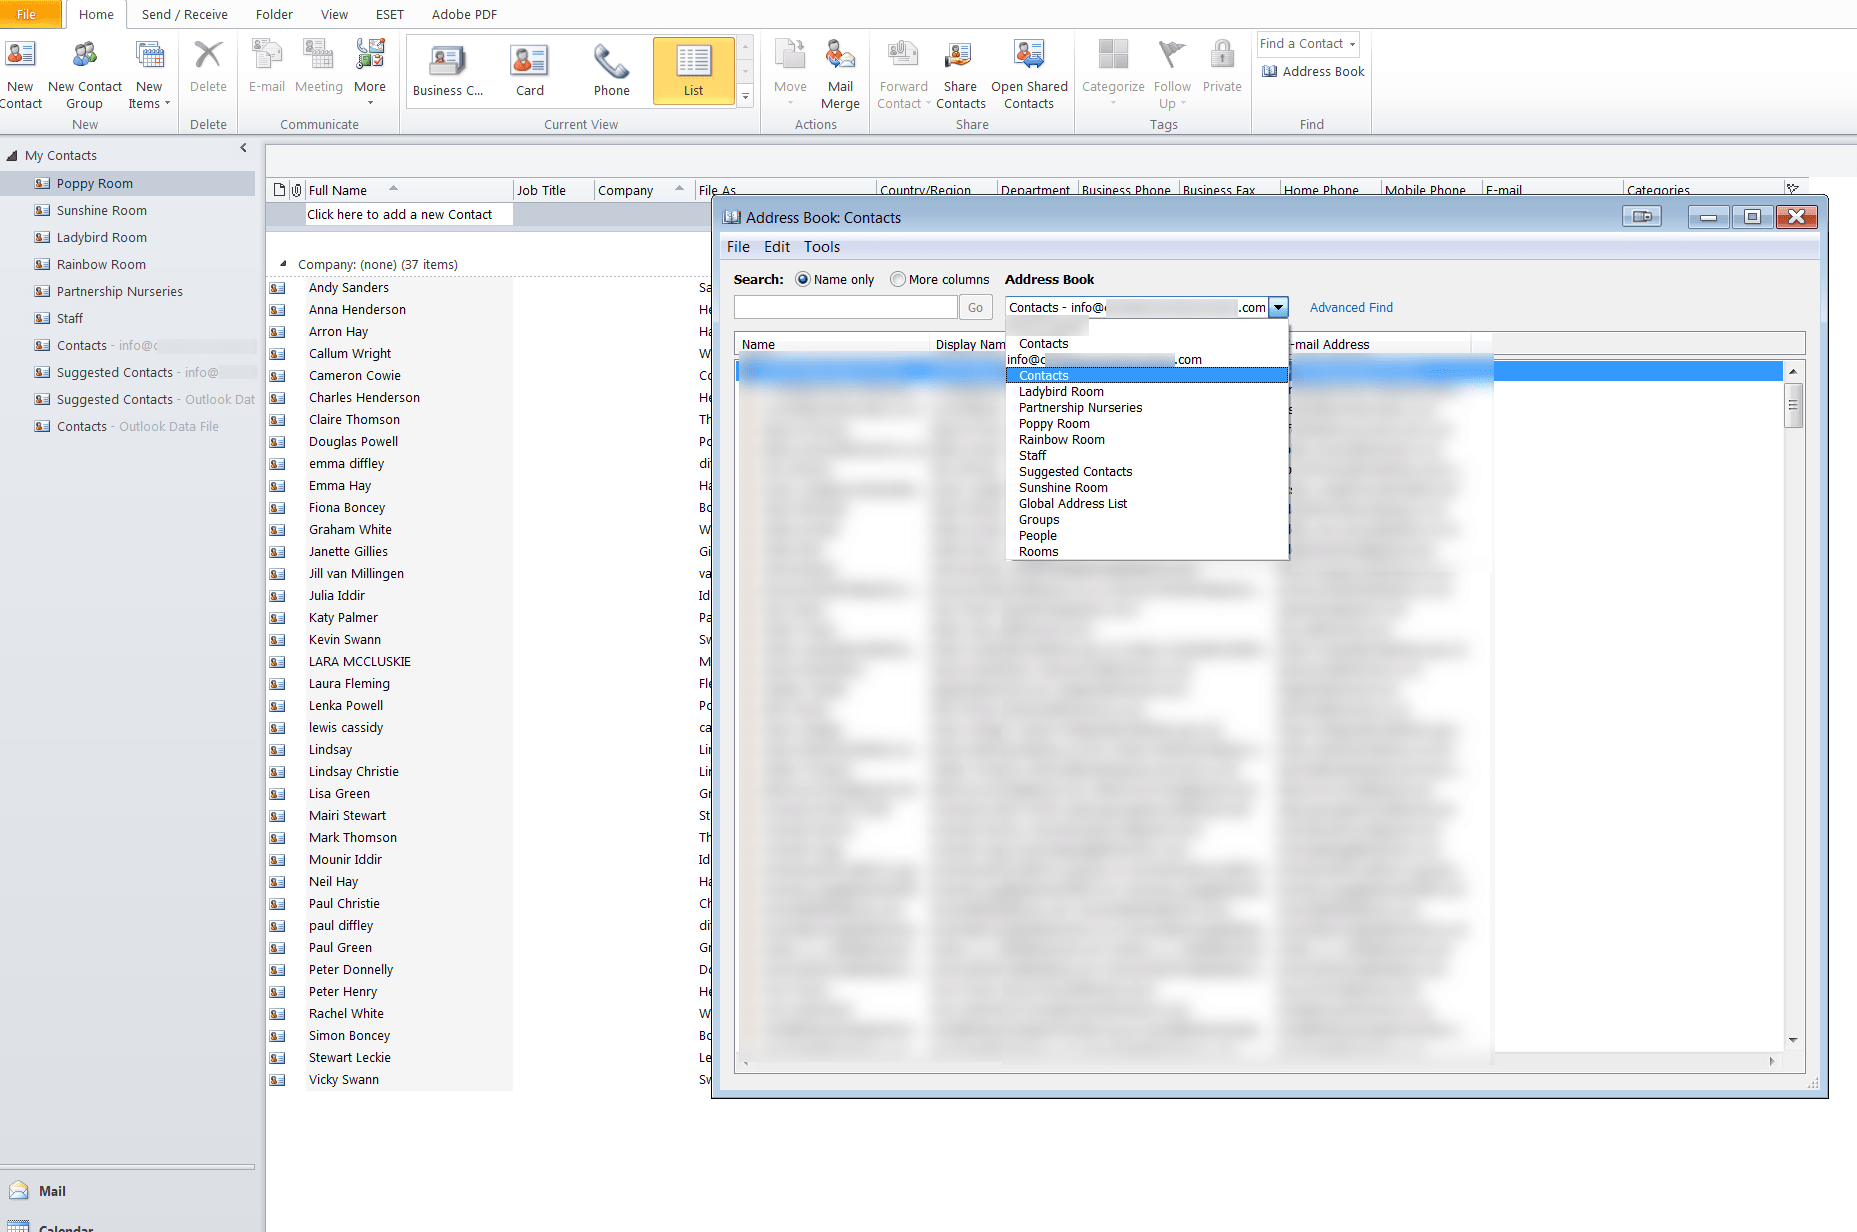Click the Address Book search input field
The image size is (1857, 1232).
pyautogui.click(x=845, y=307)
